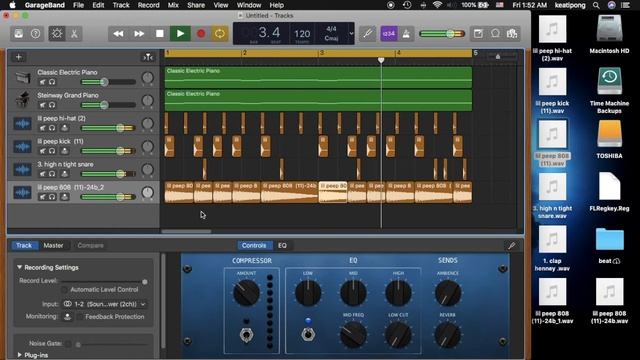Mute the 3. high n tight snare track
Viewport: 640px width, 360px height.
pos(42,174)
